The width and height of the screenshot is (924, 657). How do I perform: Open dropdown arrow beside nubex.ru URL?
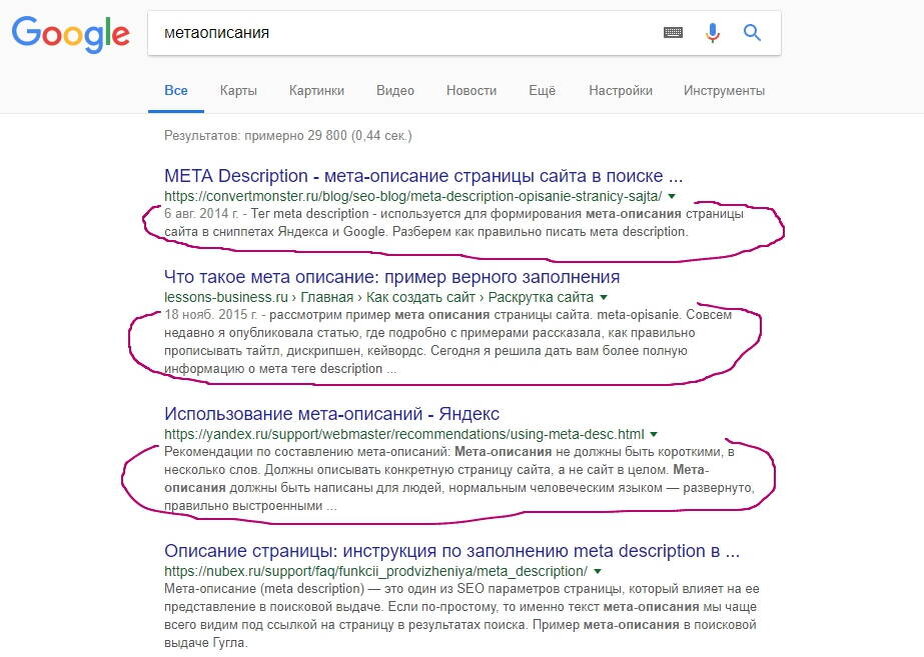tap(597, 570)
